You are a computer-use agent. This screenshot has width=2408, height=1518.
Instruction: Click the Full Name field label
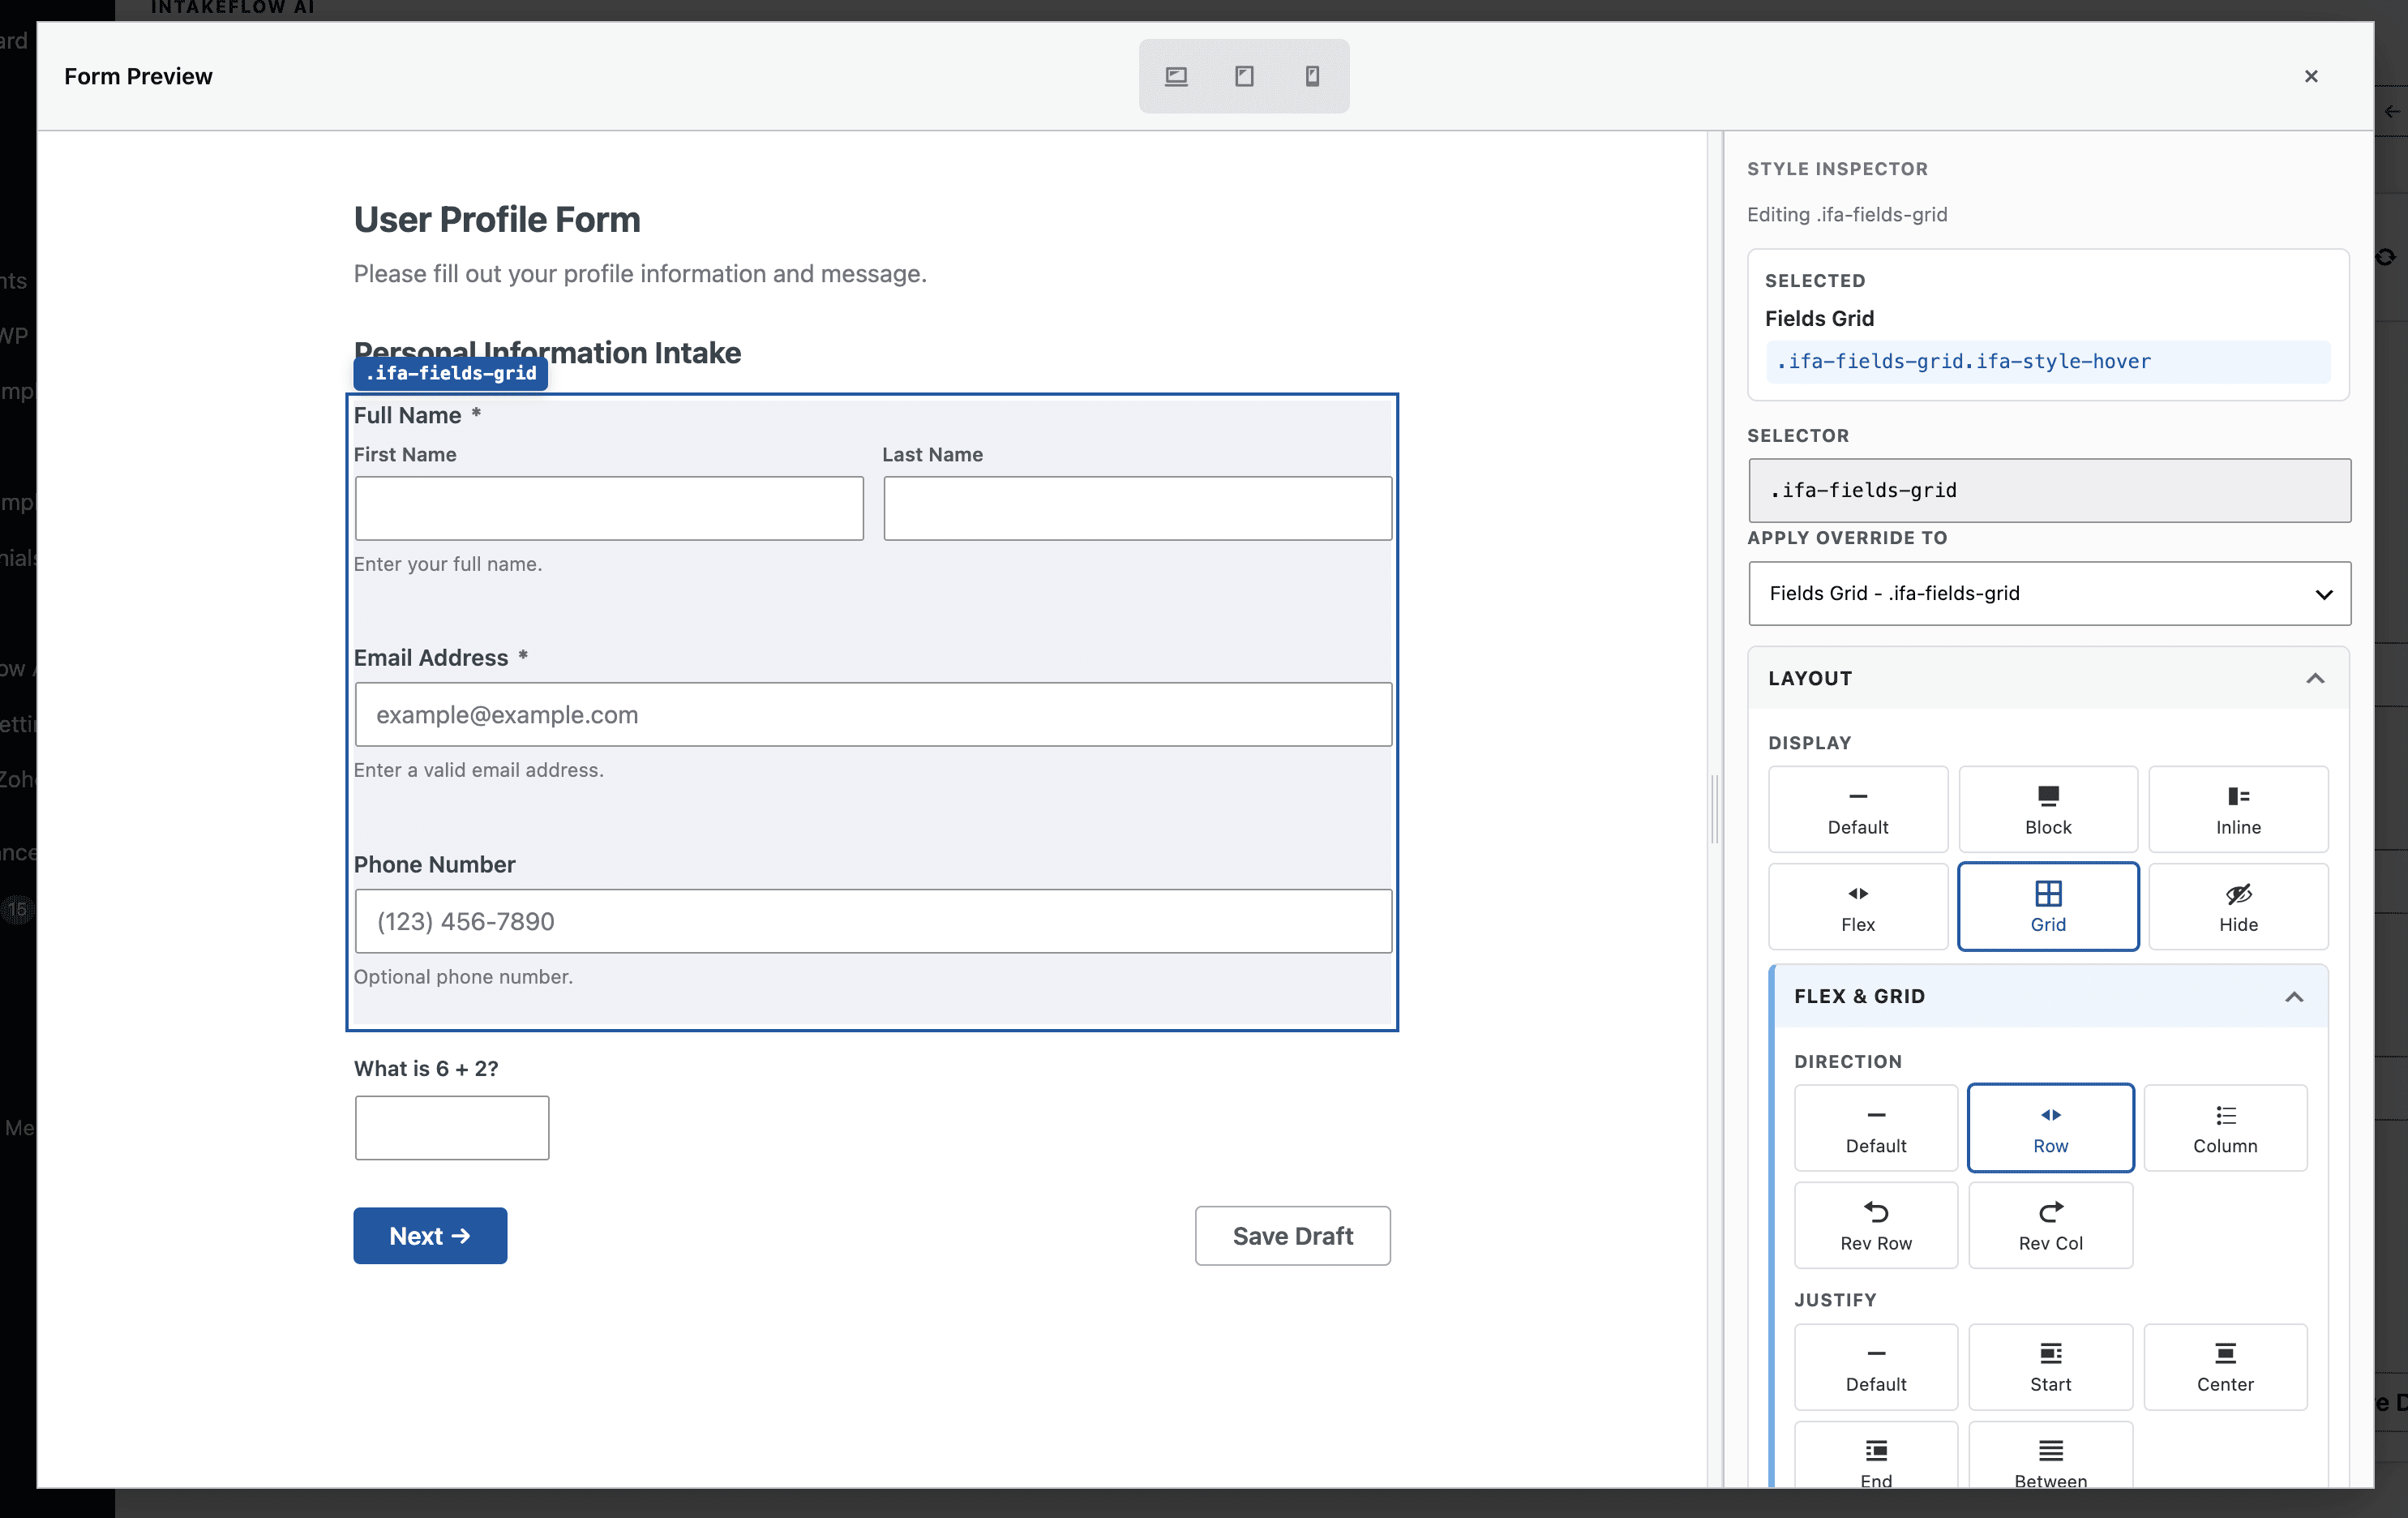(x=407, y=415)
